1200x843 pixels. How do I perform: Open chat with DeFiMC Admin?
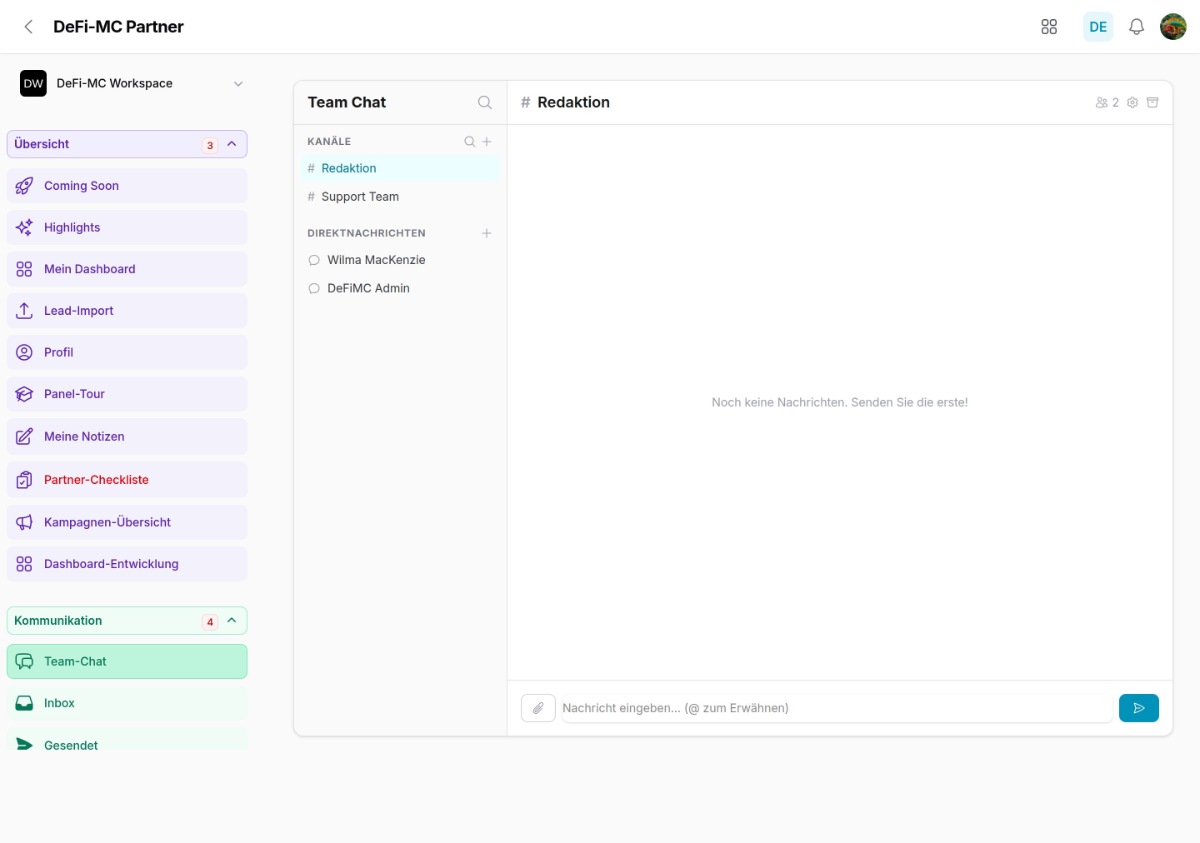pyautogui.click(x=400, y=288)
